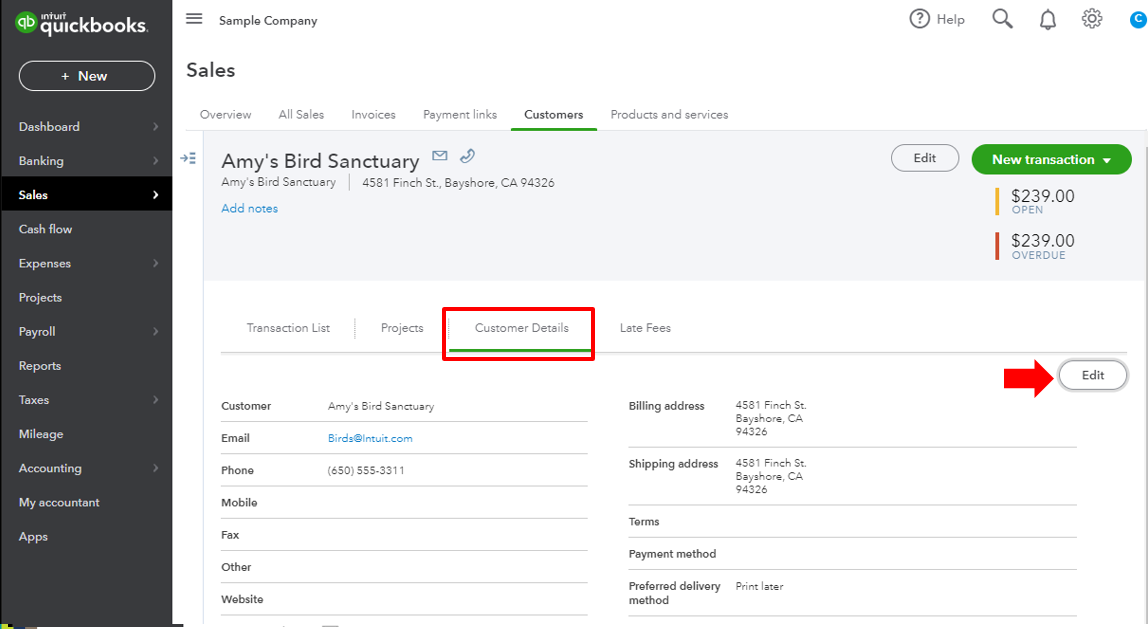Click the Add notes link
The height and width of the screenshot is (629, 1148).
[x=249, y=209]
